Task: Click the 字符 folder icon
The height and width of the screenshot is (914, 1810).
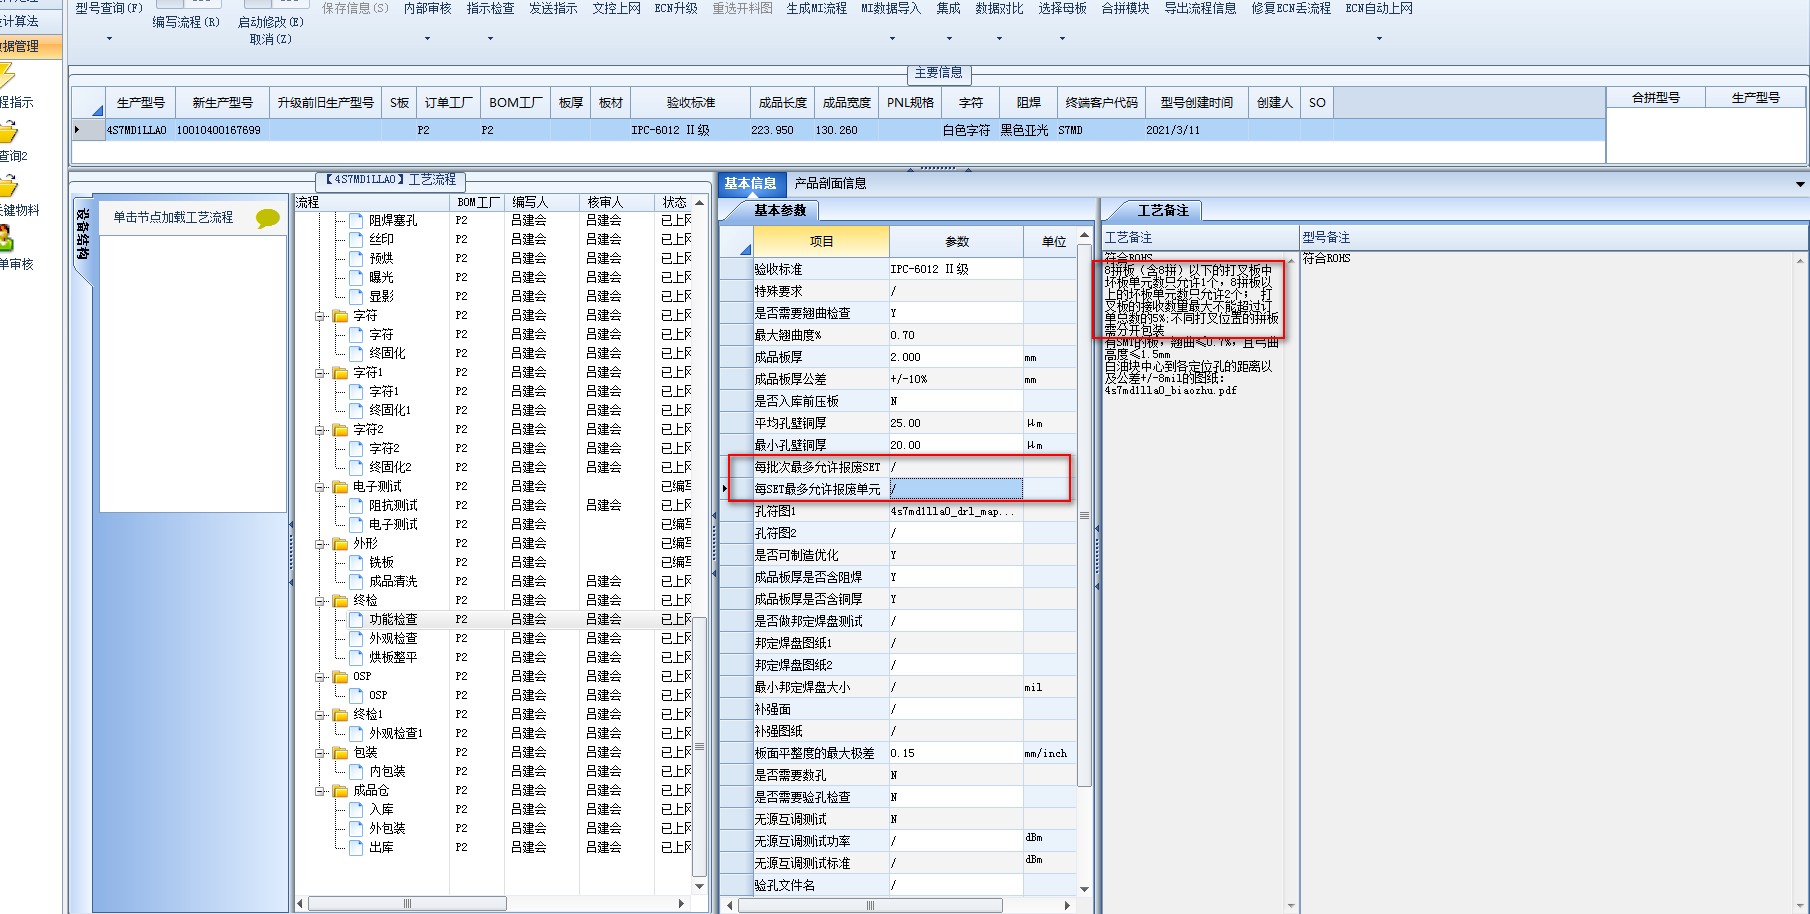Action: (x=341, y=316)
